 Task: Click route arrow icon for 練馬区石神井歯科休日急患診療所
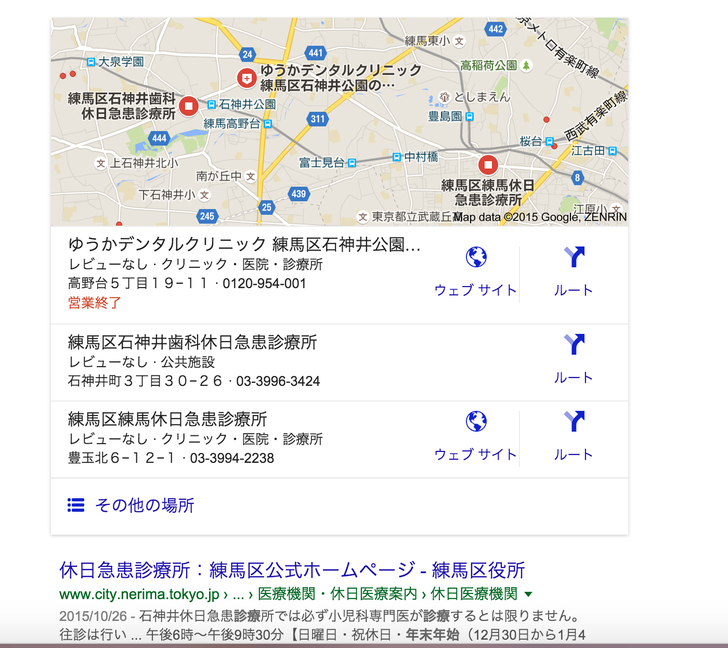coord(574,344)
